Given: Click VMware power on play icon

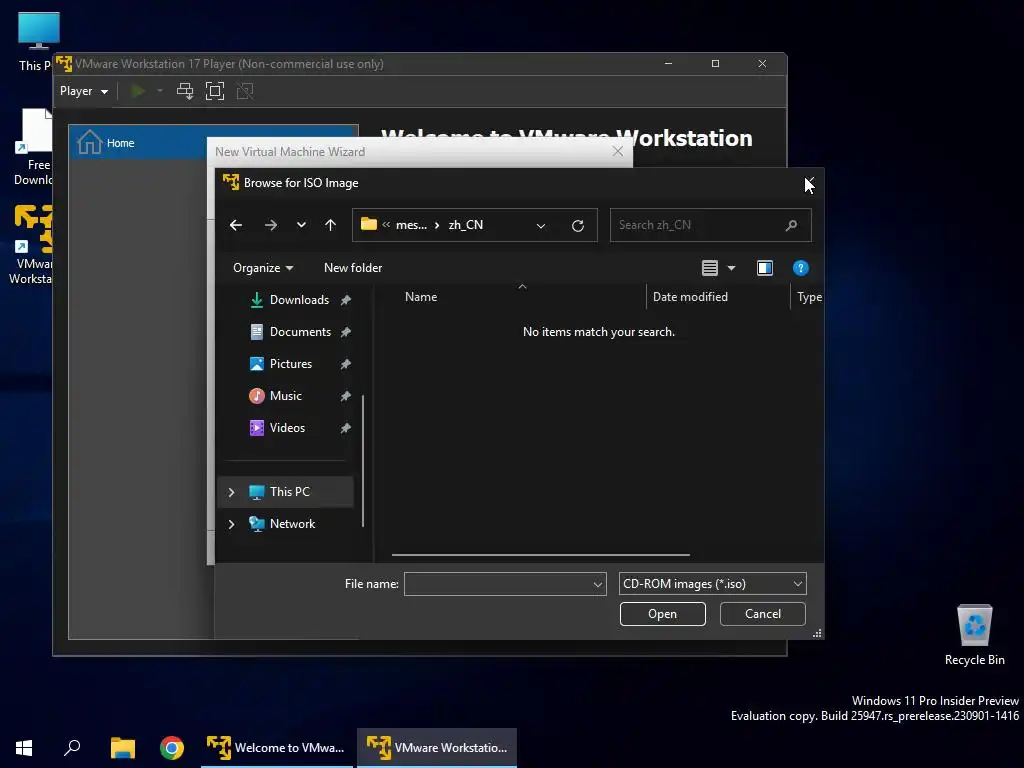Looking at the screenshot, I should click(137, 91).
